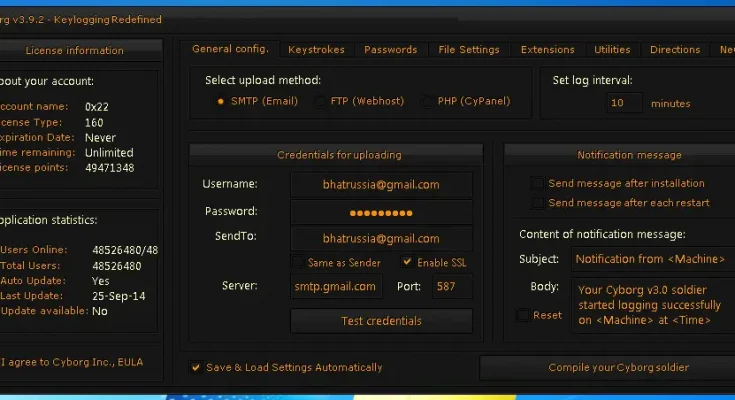Click into the Password field

click(x=381, y=212)
